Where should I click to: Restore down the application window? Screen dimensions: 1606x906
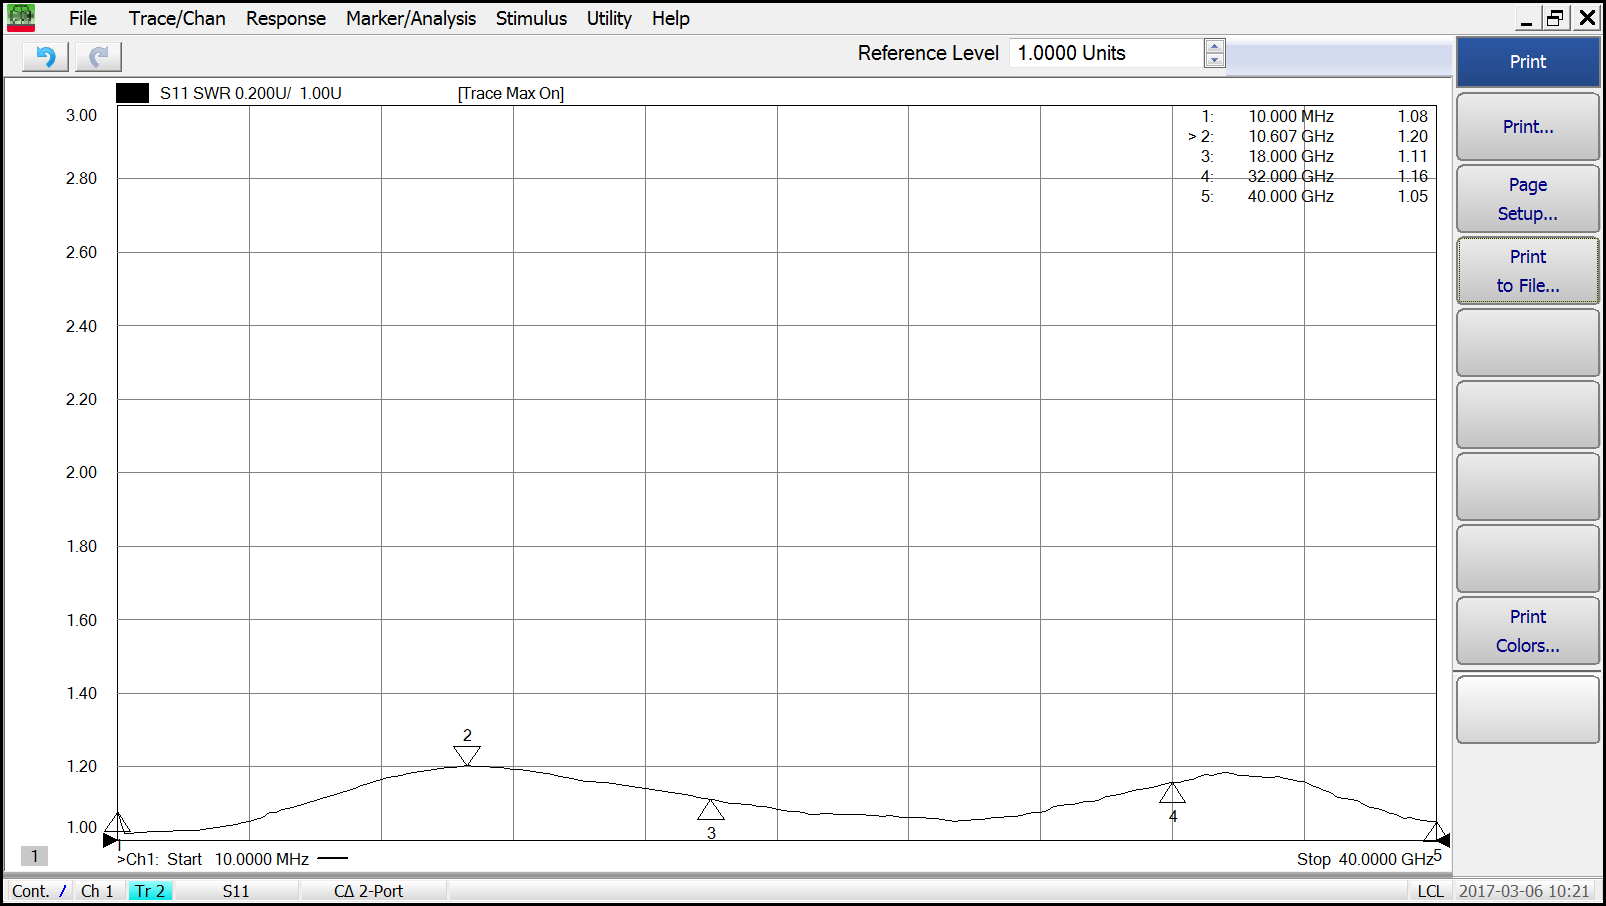point(1555,18)
